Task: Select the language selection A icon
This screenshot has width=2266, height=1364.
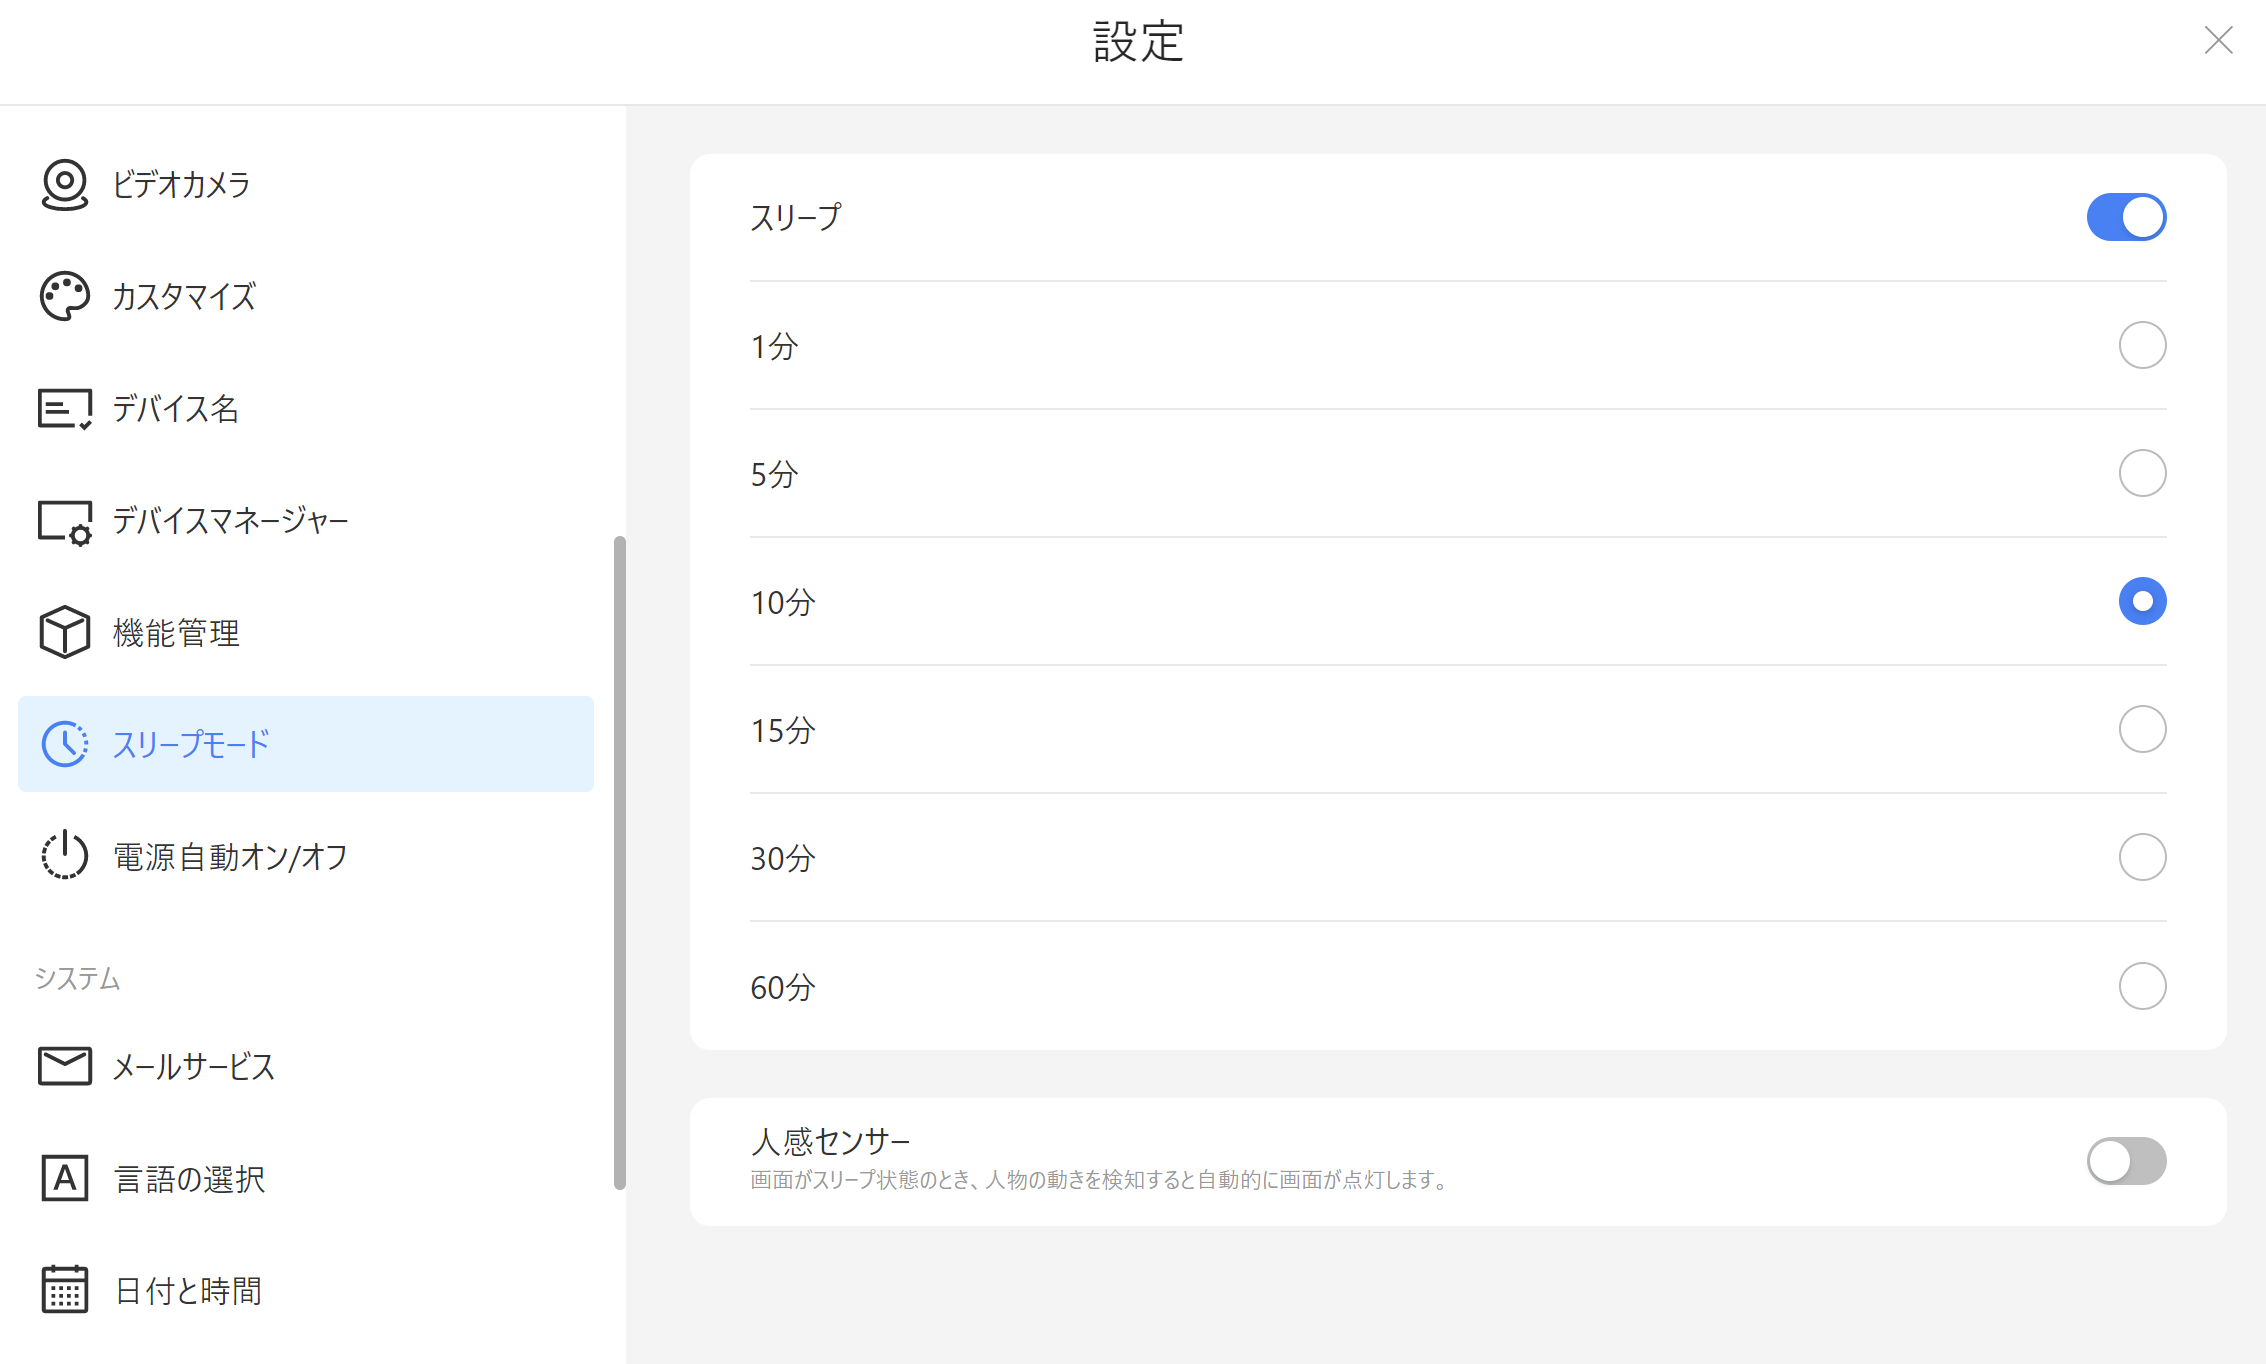Action: point(65,1178)
